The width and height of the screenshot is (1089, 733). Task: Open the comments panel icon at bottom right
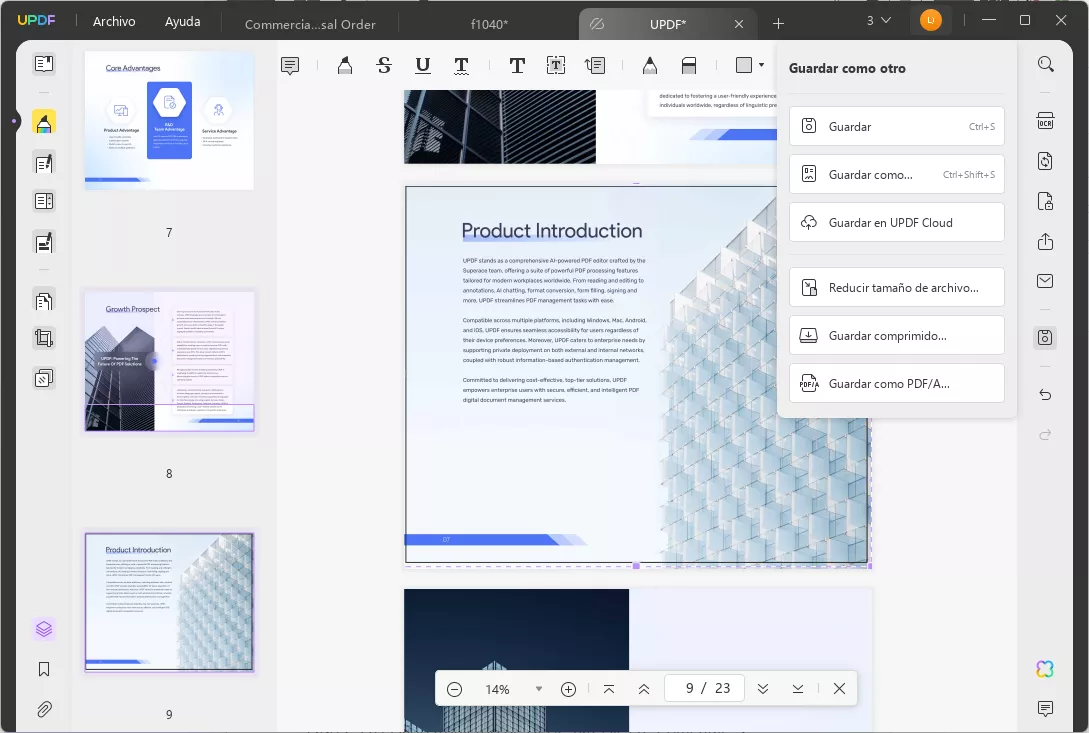pyautogui.click(x=1045, y=709)
